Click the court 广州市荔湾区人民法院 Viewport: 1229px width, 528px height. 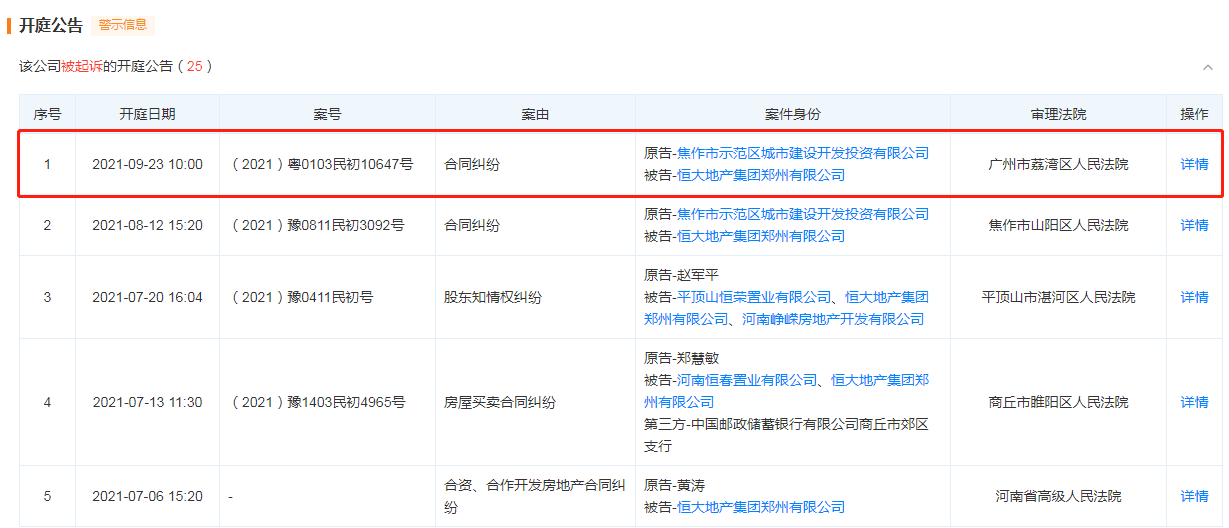click(1058, 164)
